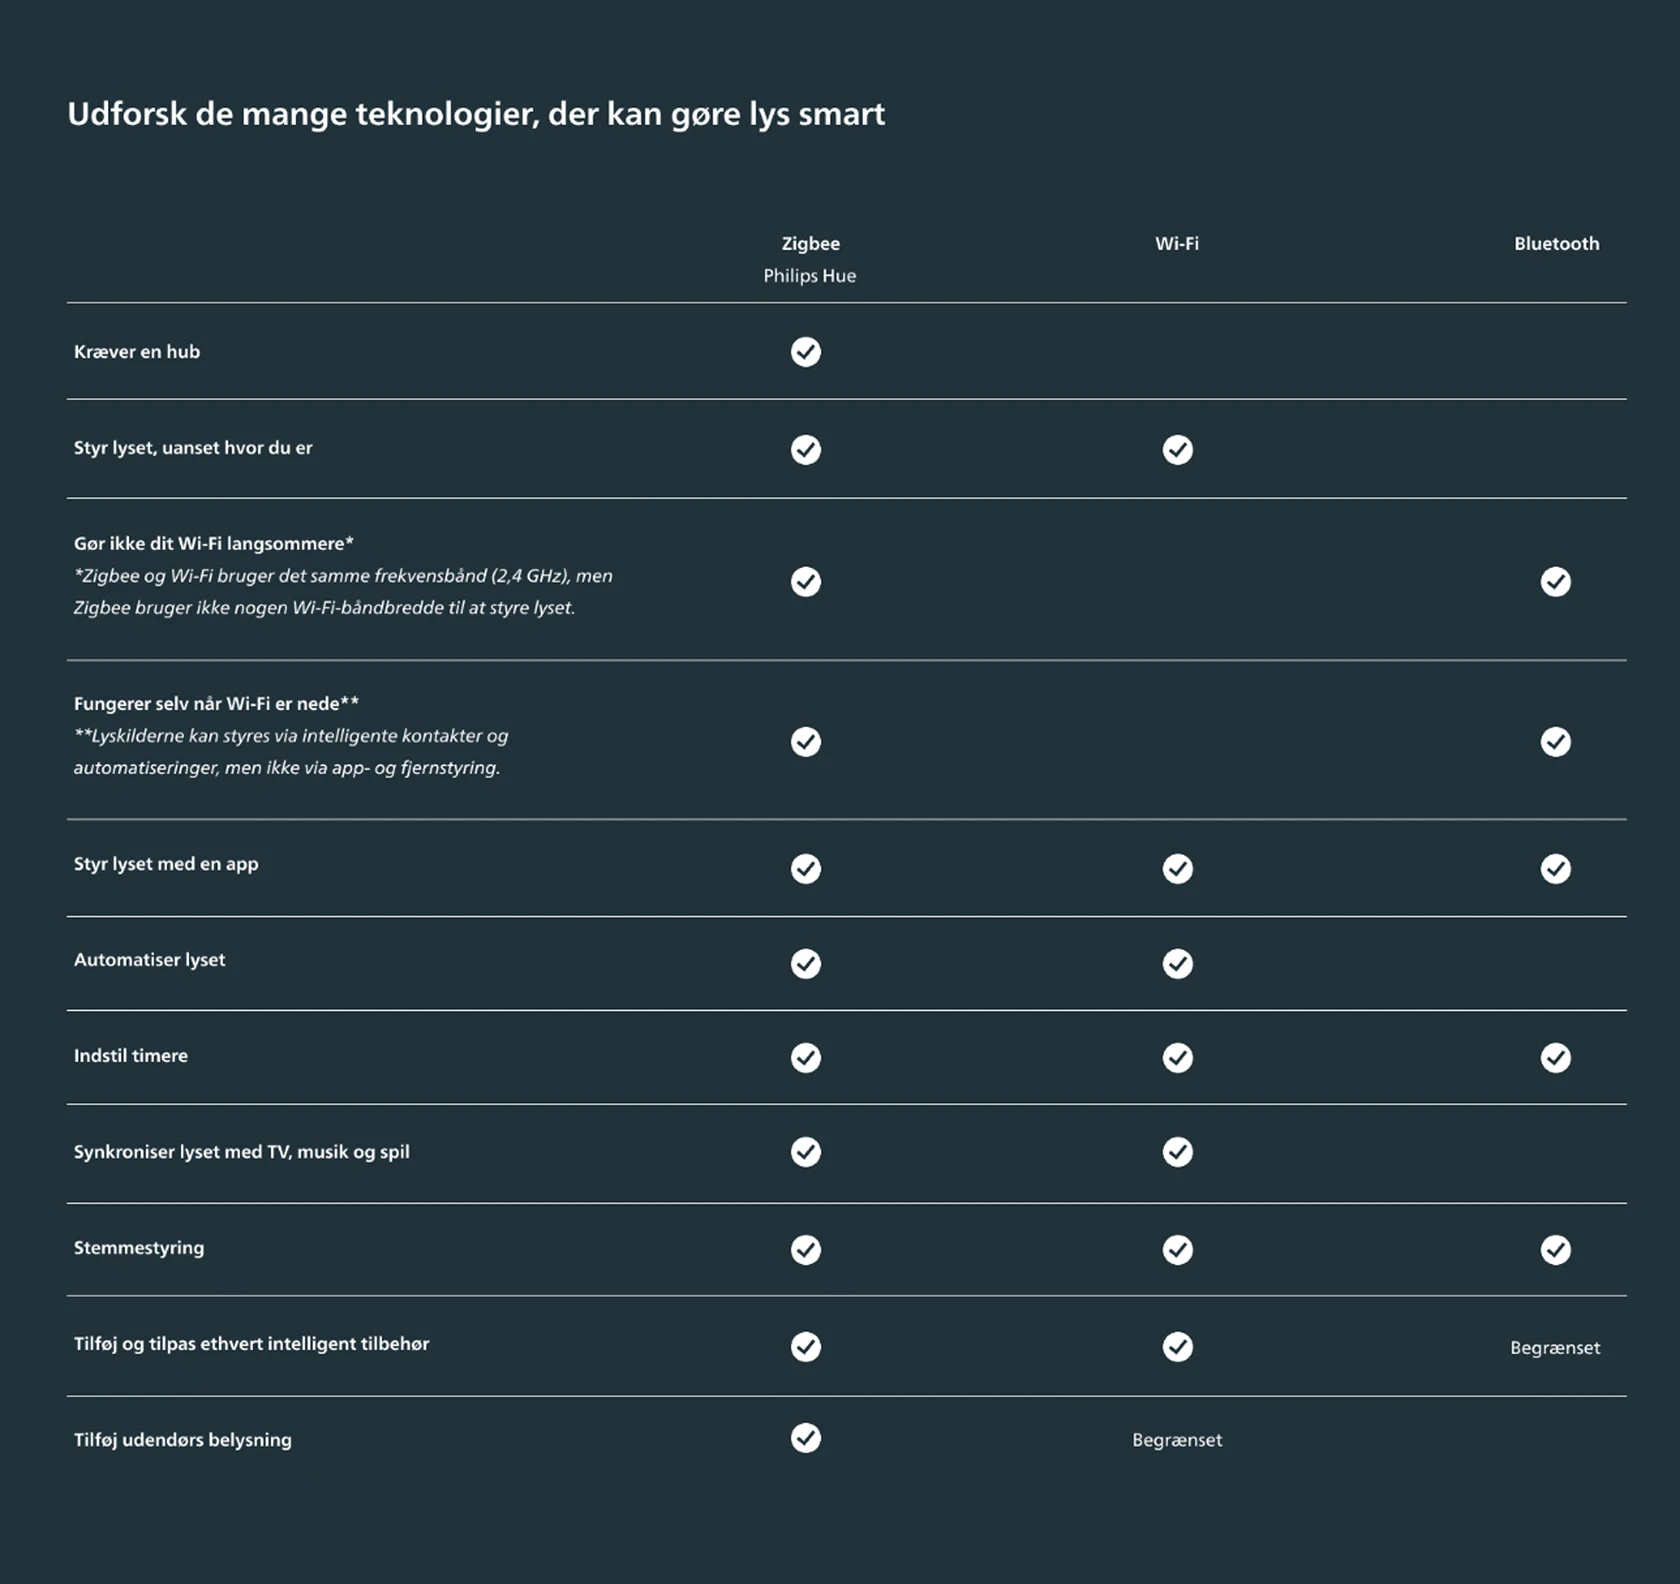Click the Bluetooth column header
The width and height of the screenshot is (1680, 1584).
[x=1555, y=244]
